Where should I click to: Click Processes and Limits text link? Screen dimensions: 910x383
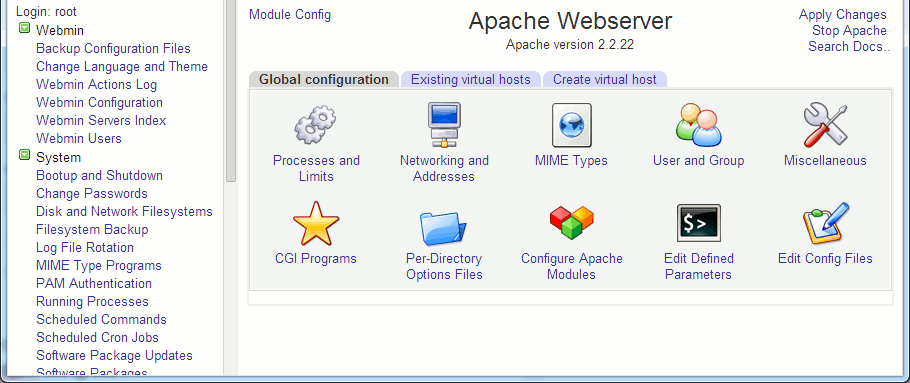pos(316,168)
